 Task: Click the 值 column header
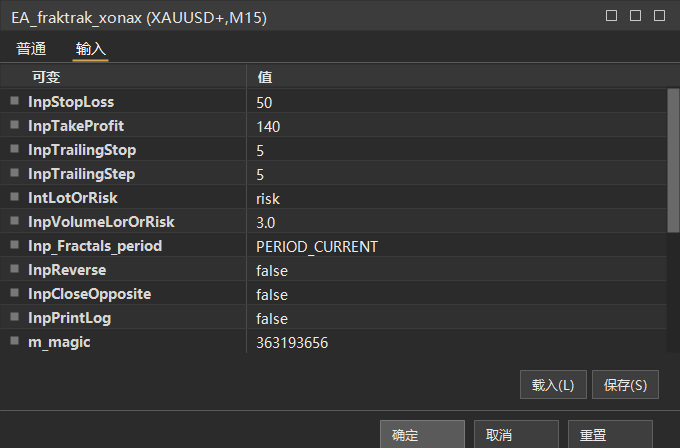click(x=463, y=77)
